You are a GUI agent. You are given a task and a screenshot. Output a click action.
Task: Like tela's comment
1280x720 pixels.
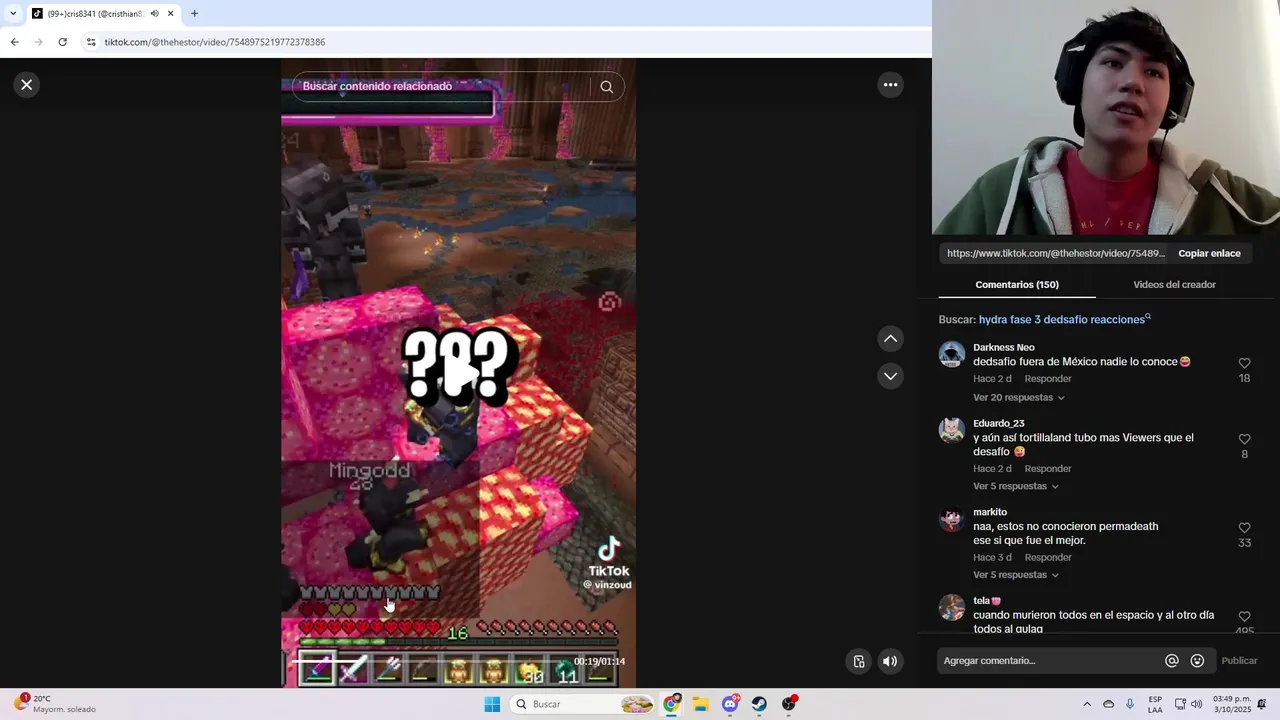[1244, 617]
